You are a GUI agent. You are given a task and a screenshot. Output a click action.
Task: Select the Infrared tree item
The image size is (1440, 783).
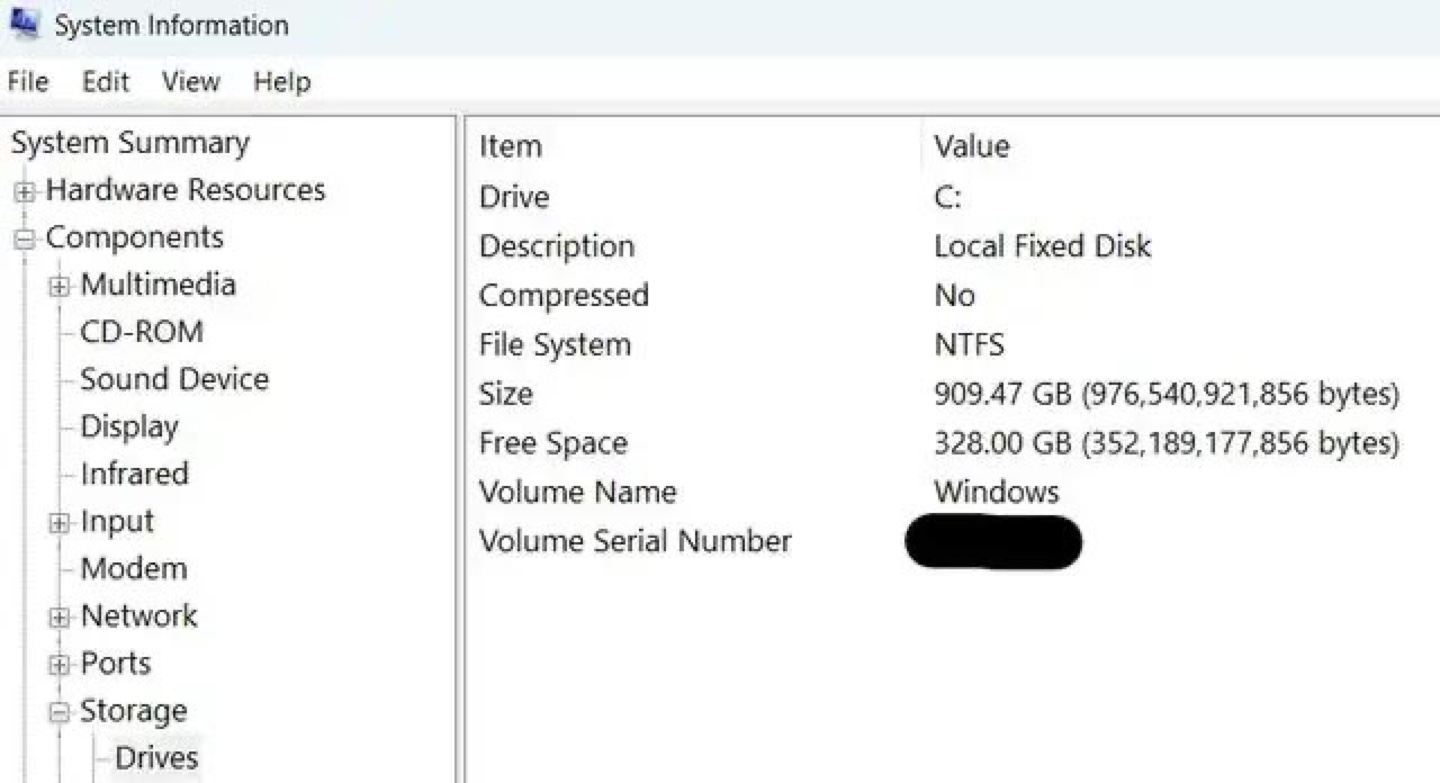point(134,474)
